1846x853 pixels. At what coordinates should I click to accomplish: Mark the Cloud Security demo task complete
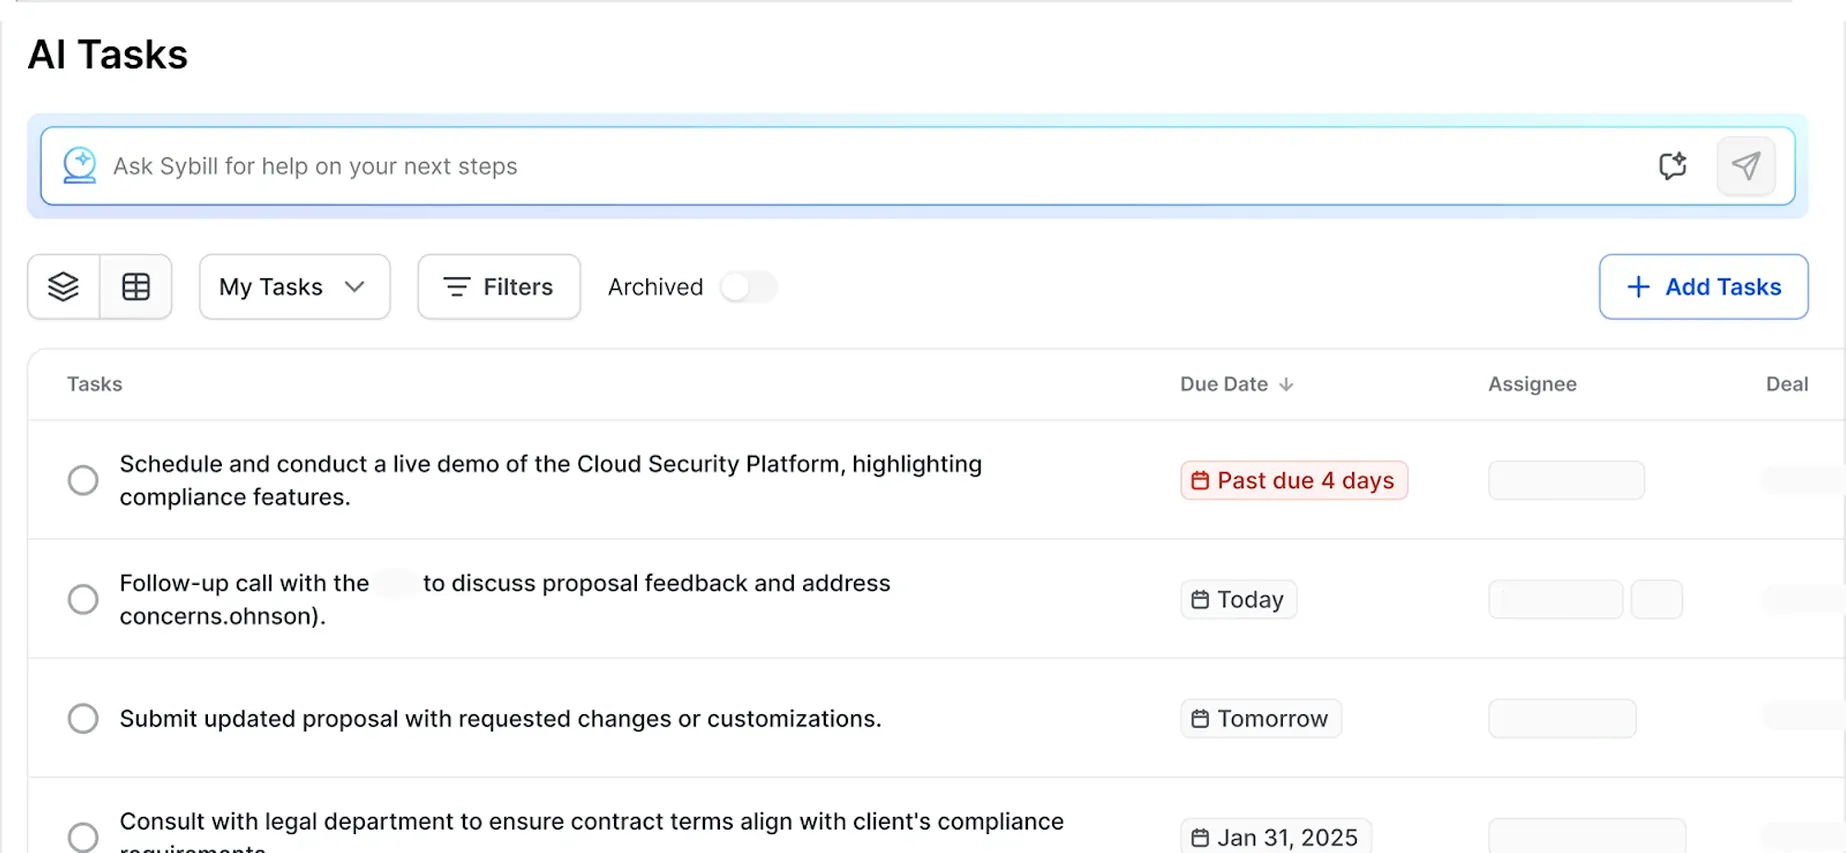[83, 480]
